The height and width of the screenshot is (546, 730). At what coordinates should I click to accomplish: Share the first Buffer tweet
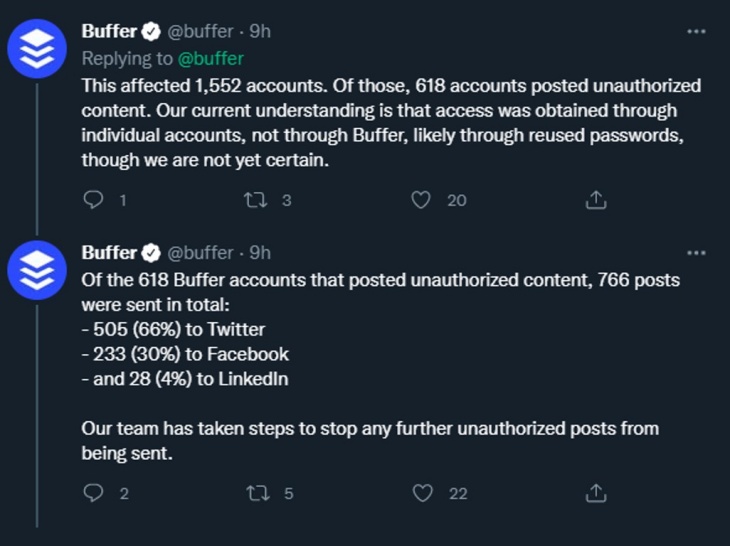tap(596, 200)
